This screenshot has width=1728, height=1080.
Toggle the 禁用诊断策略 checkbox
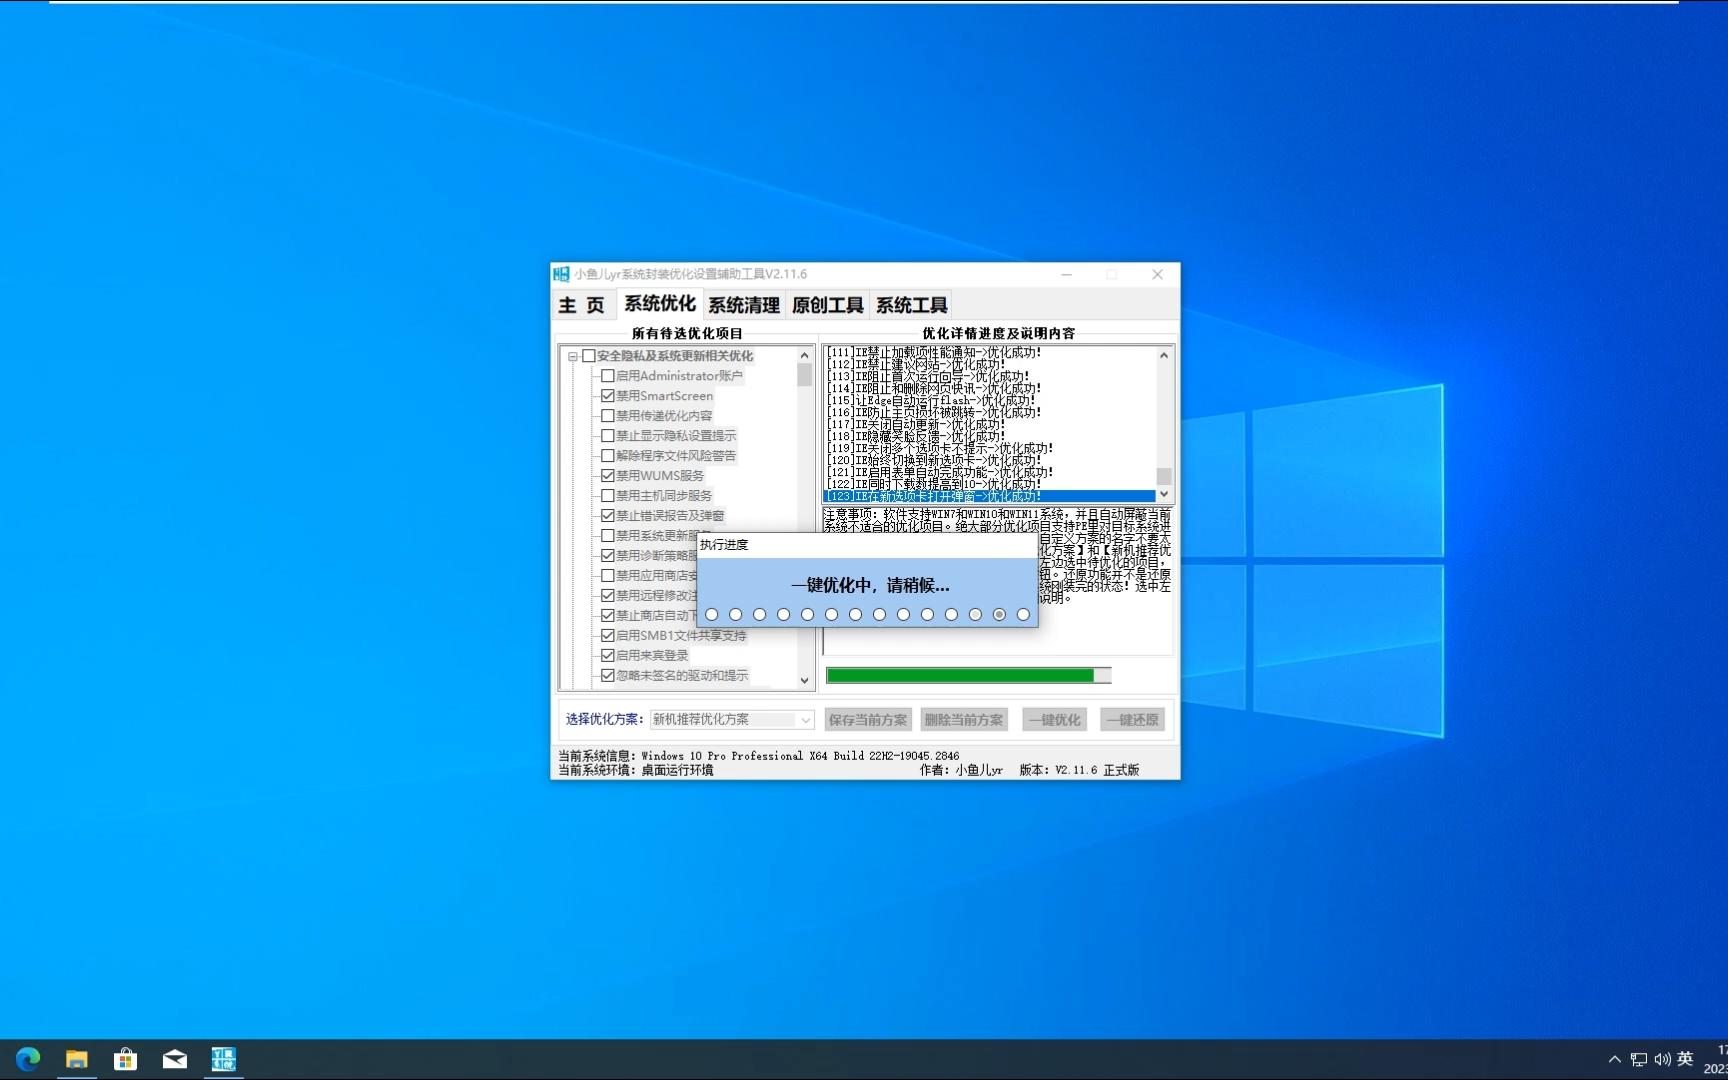[607, 556]
